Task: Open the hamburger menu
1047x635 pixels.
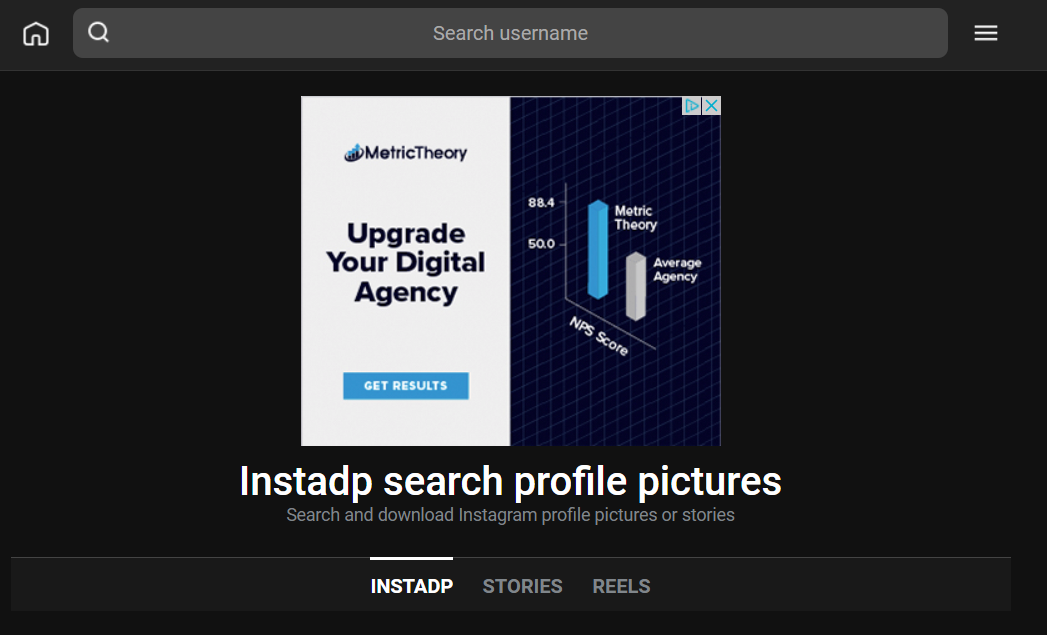Action: click(x=986, y=33)
